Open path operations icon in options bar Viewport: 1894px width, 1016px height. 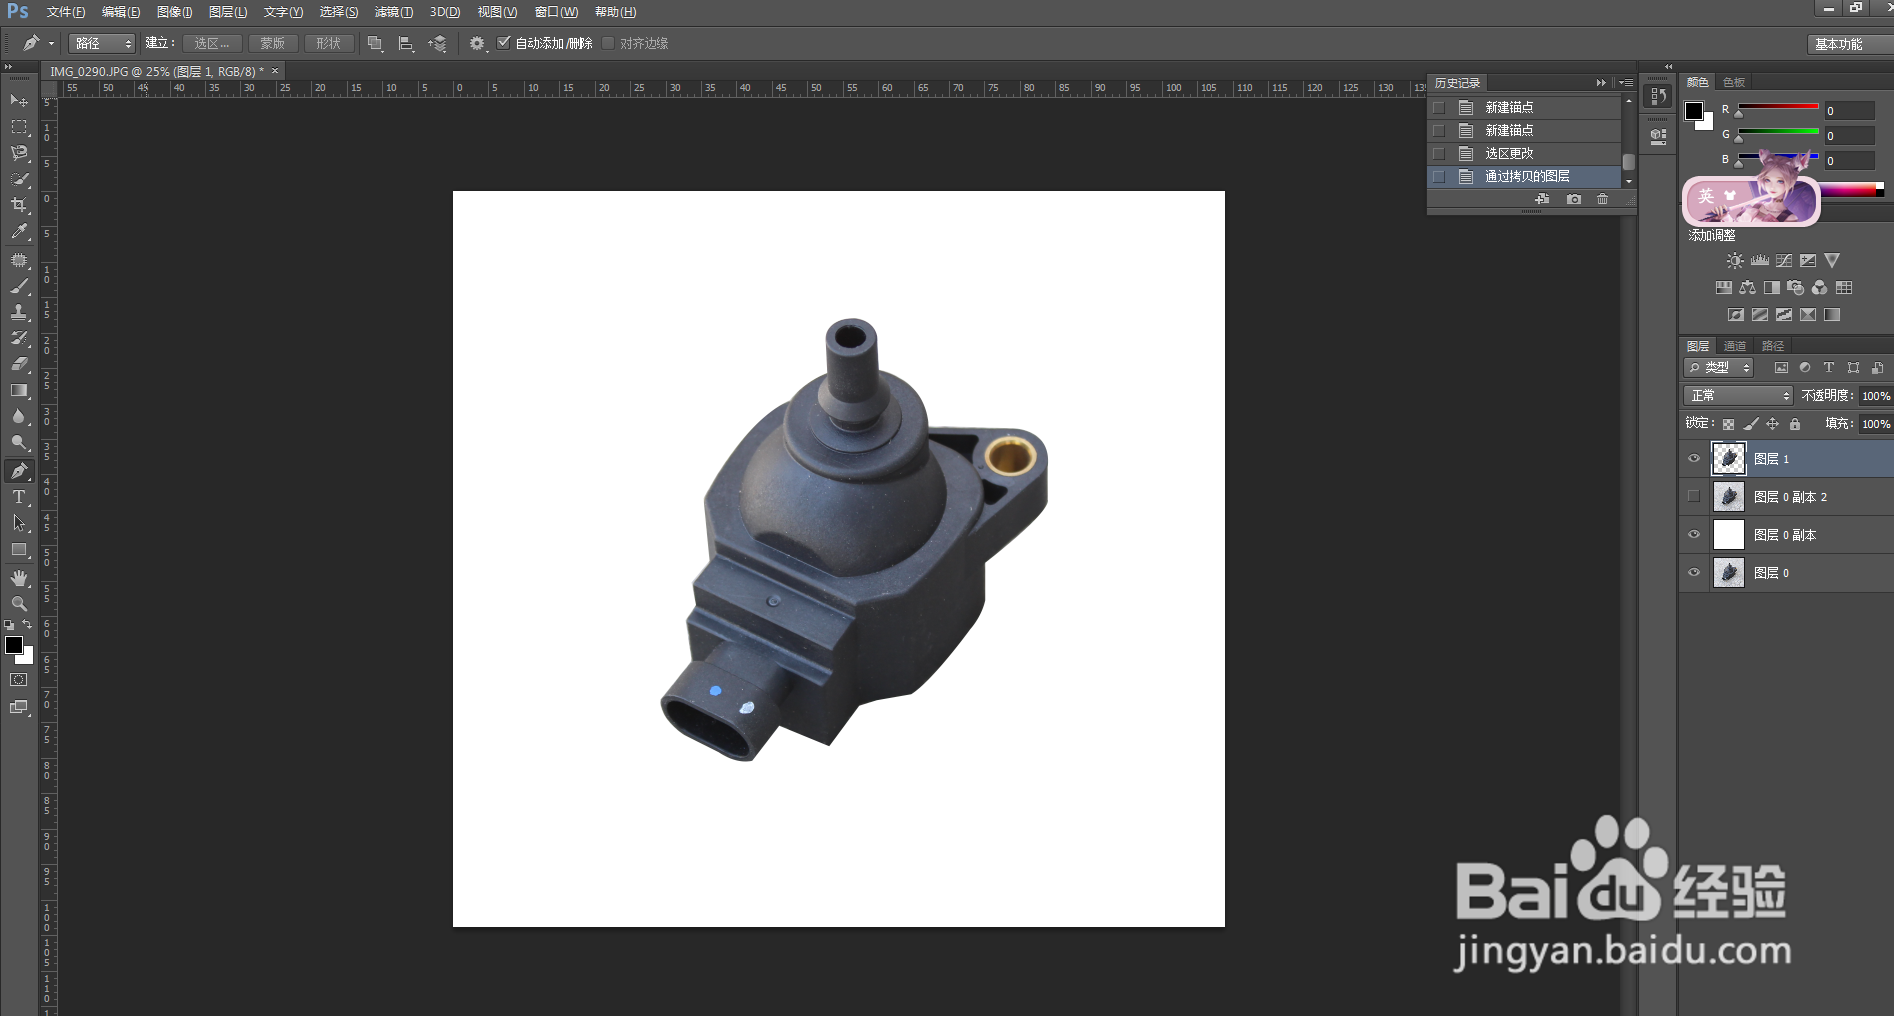[x=375, y=44]
